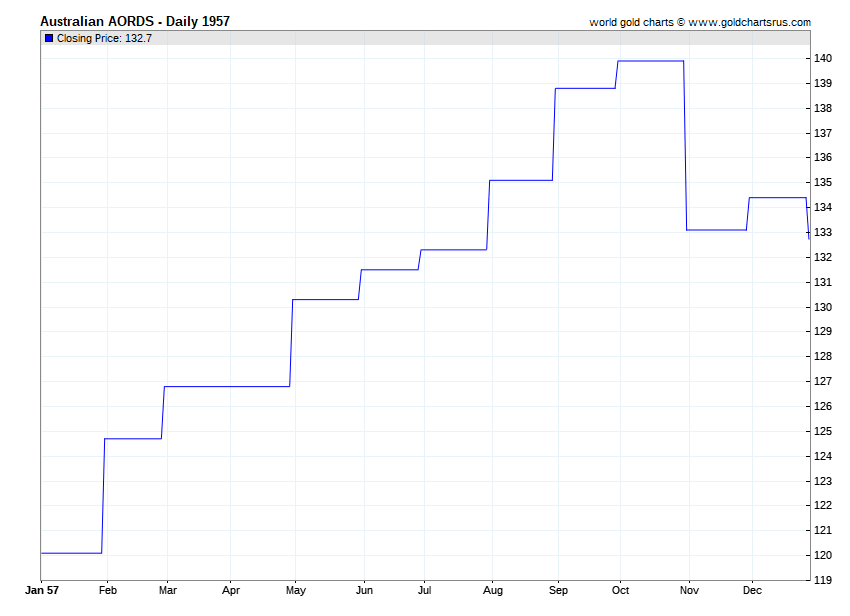850x616 pixels.
Task: Click the 131 y-axis value
Action: point(823,282)
